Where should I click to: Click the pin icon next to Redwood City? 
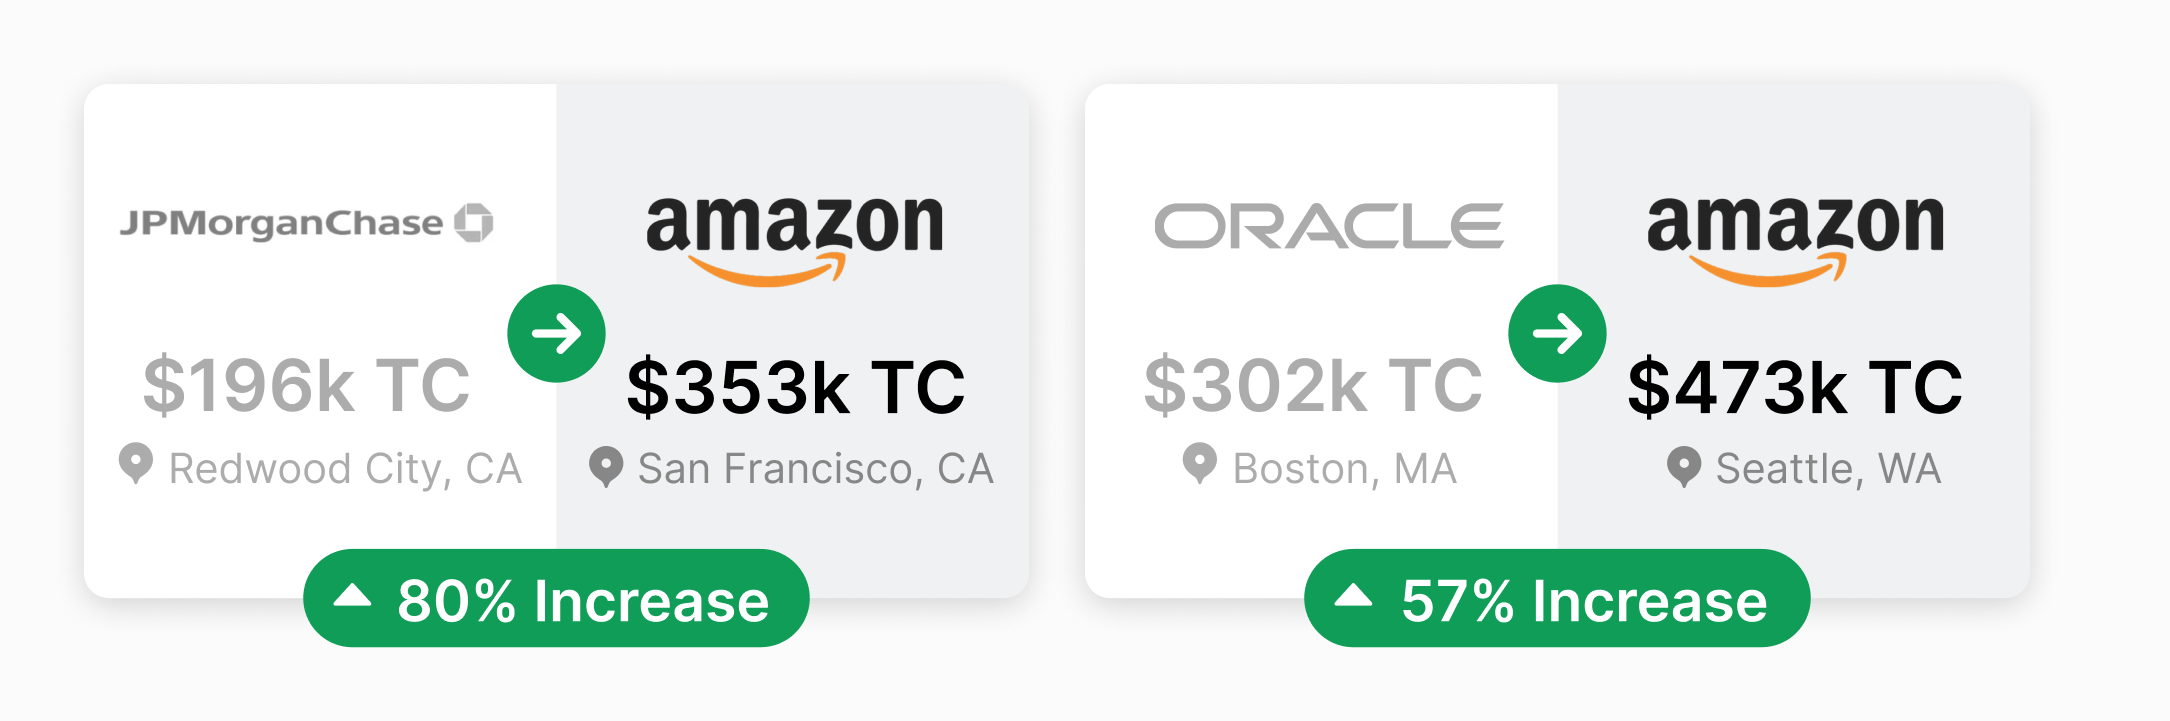136,465
